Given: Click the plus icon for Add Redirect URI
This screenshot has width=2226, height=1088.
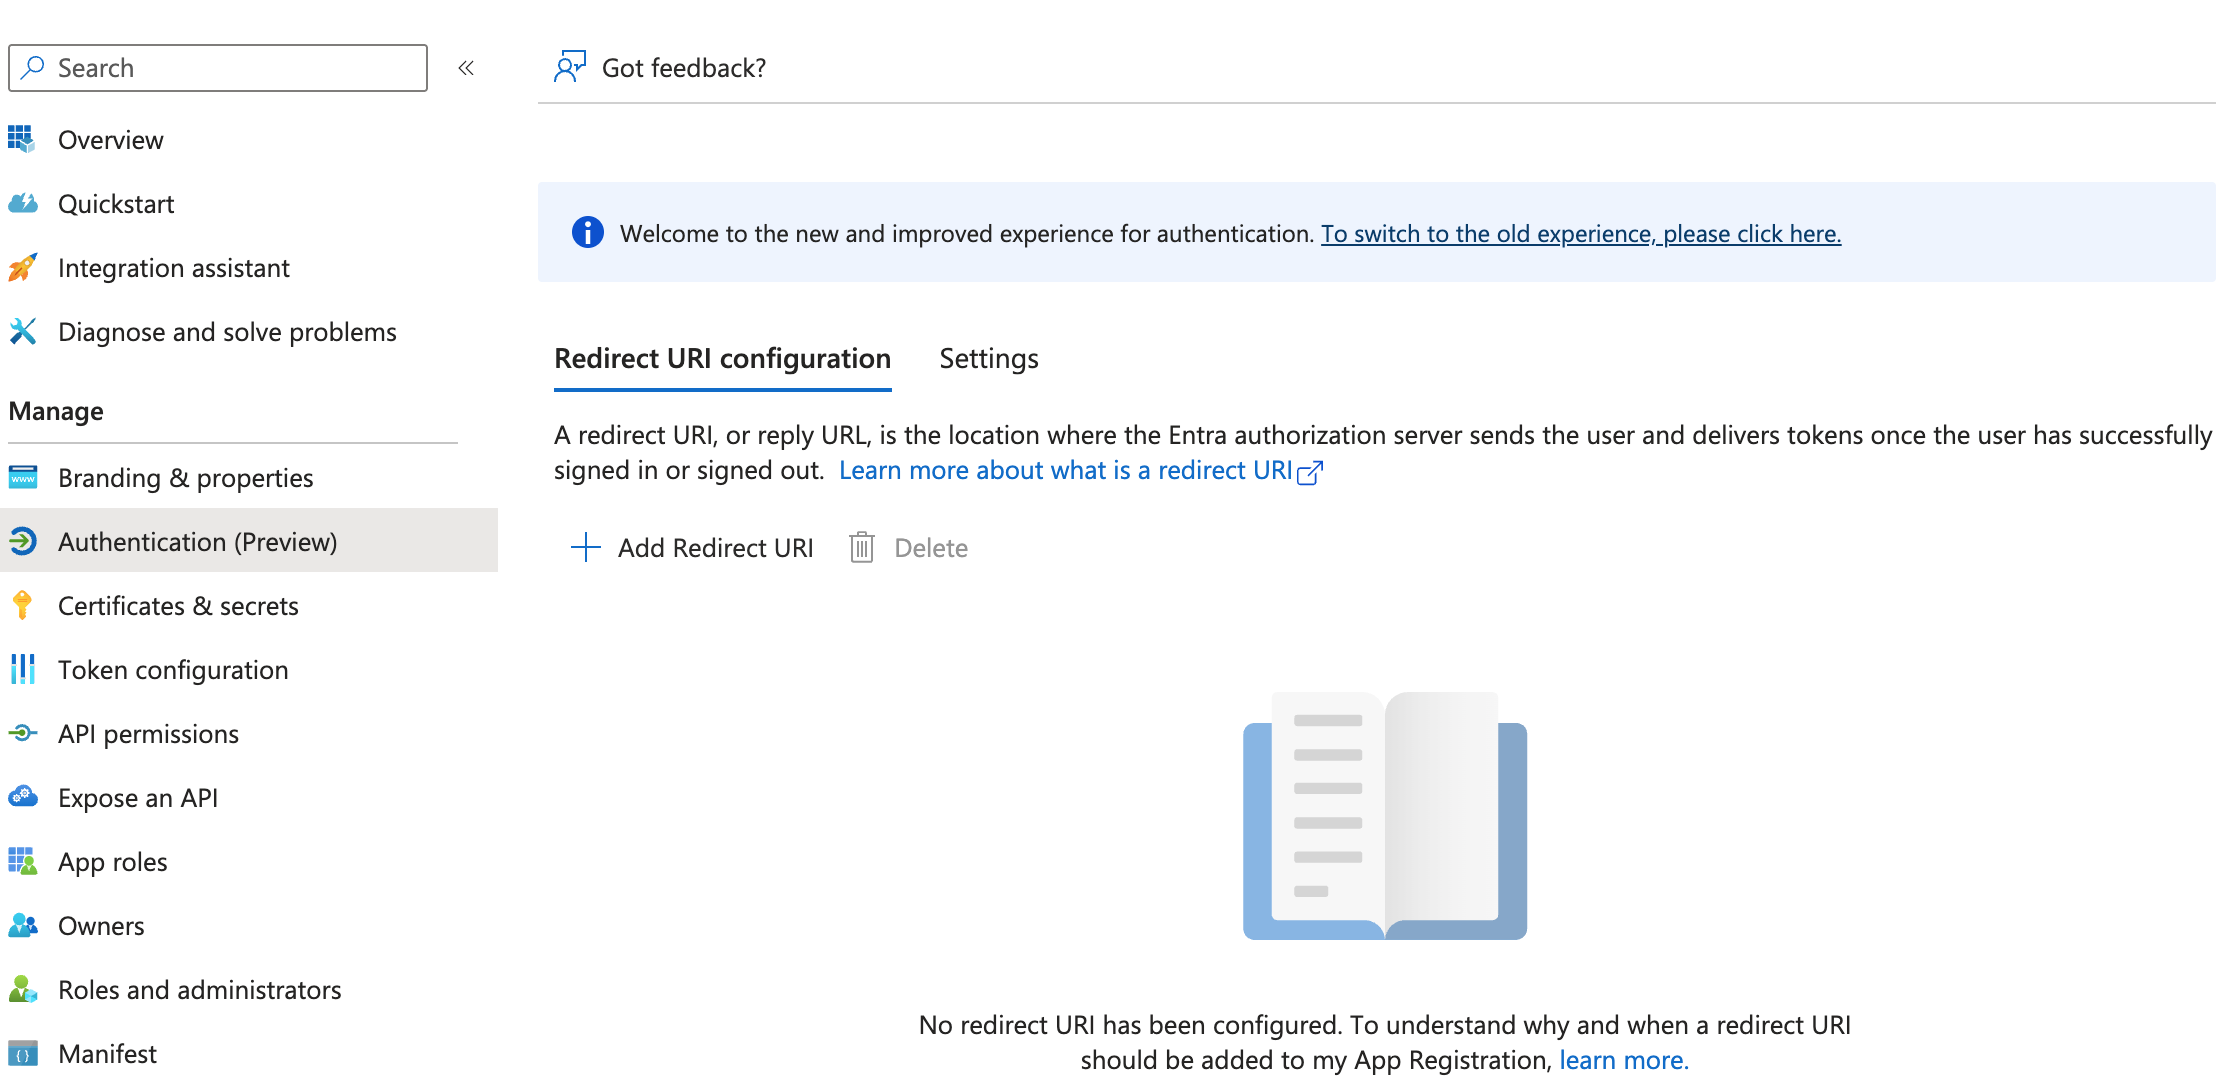Looking at the screenshot, I should coord(585,547).
